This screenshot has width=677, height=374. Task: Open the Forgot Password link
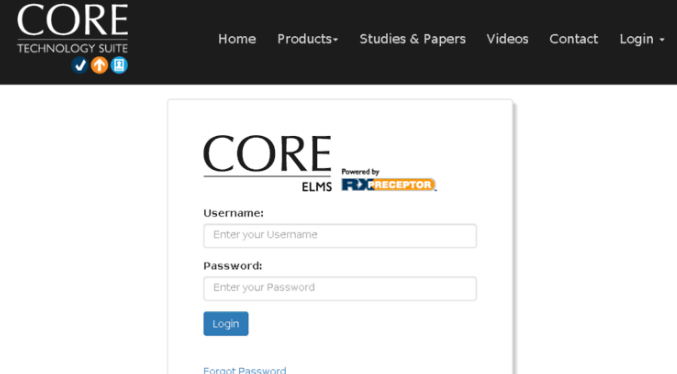tap(244, 370)
